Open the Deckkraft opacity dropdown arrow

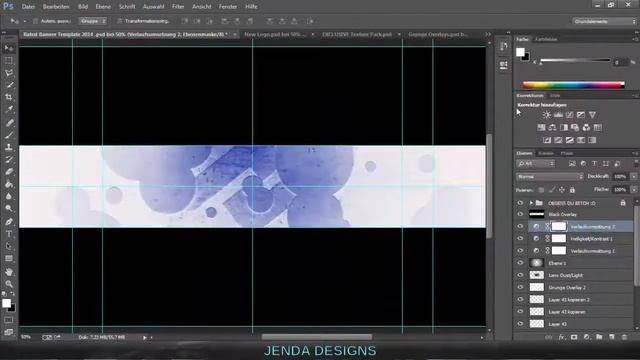[x=634, y=177]
